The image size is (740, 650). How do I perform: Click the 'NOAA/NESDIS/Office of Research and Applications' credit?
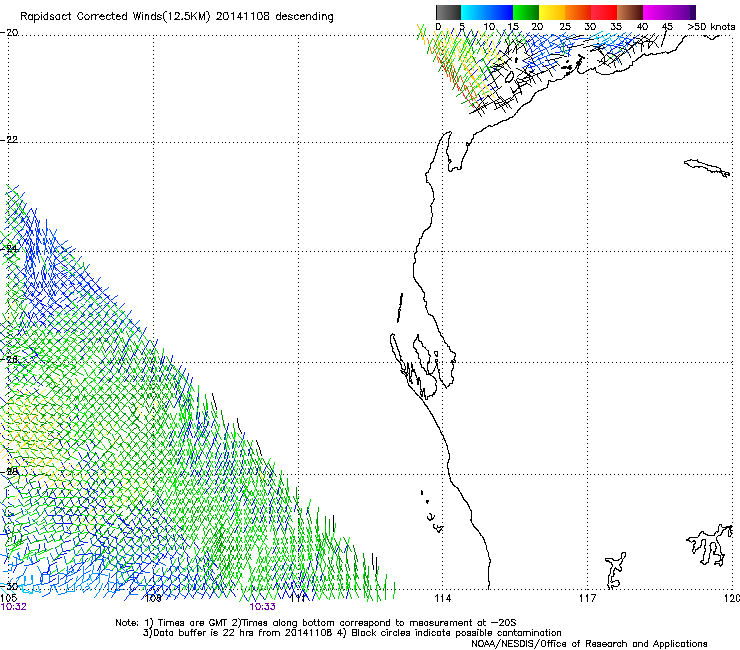[589, 644]
